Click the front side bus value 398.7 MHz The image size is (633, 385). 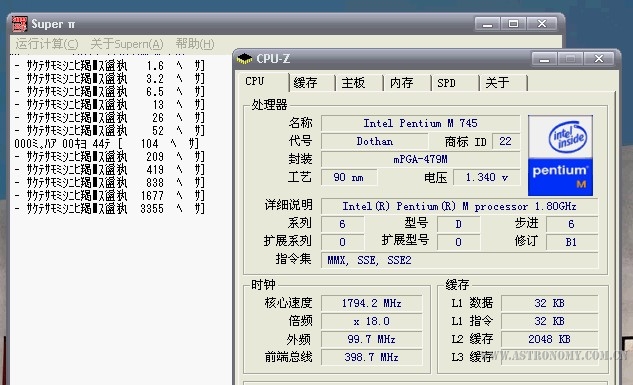[x=371, y=357]
